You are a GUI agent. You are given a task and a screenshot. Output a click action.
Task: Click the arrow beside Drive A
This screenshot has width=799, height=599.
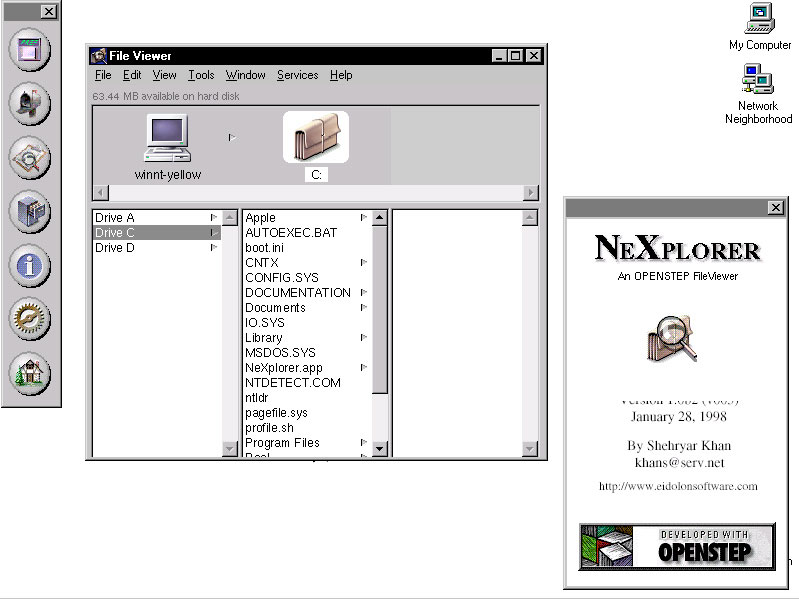214,217
